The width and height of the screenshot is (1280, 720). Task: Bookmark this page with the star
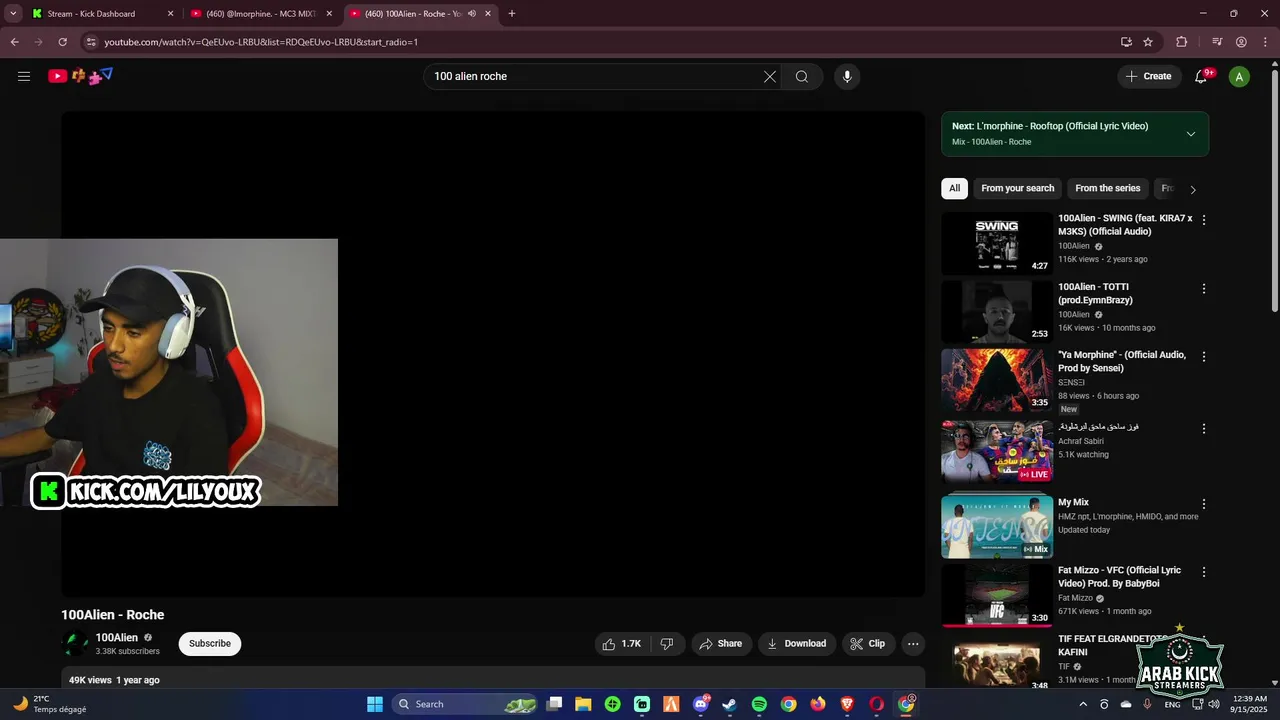(1148, 42)
